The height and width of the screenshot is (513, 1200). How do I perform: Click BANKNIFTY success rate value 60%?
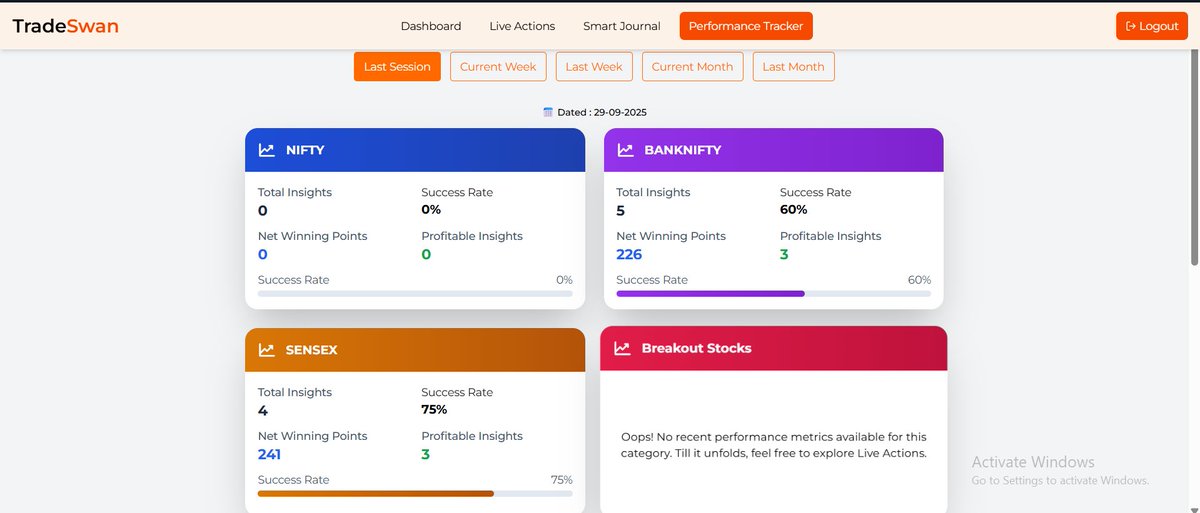[x=794, y=210]
